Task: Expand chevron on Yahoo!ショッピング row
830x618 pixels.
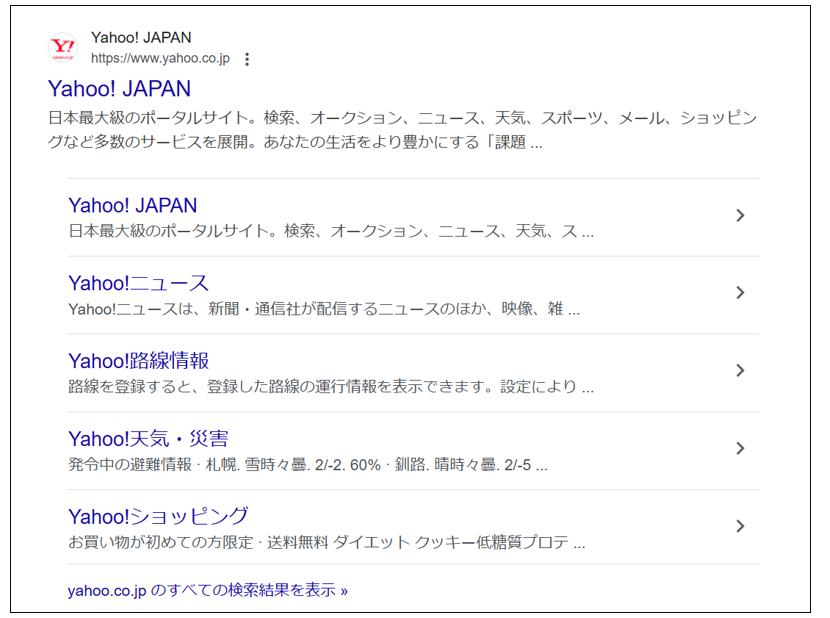Action: click(x=740, y=526)
